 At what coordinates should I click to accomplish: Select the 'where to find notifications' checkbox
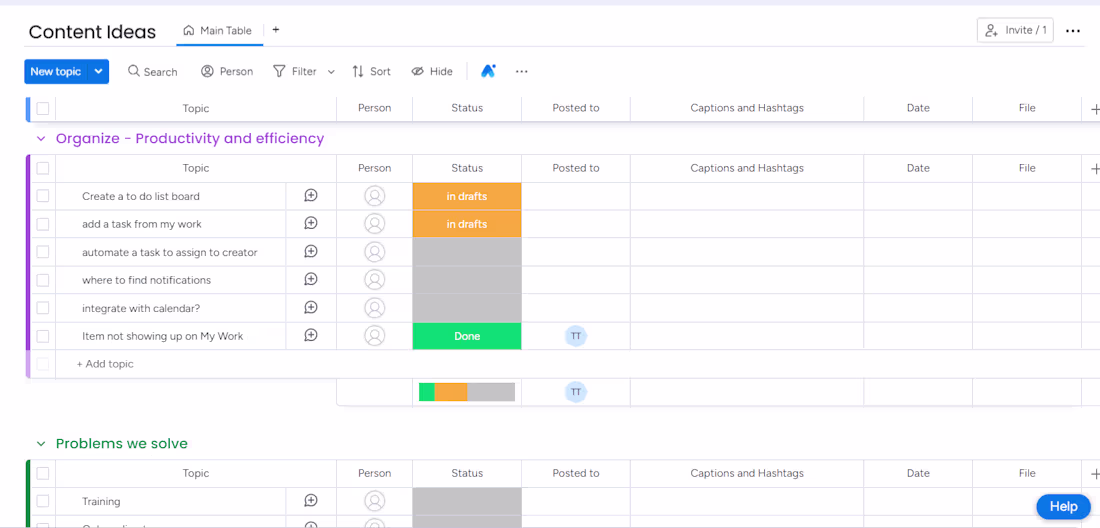[x=43, y=280]
